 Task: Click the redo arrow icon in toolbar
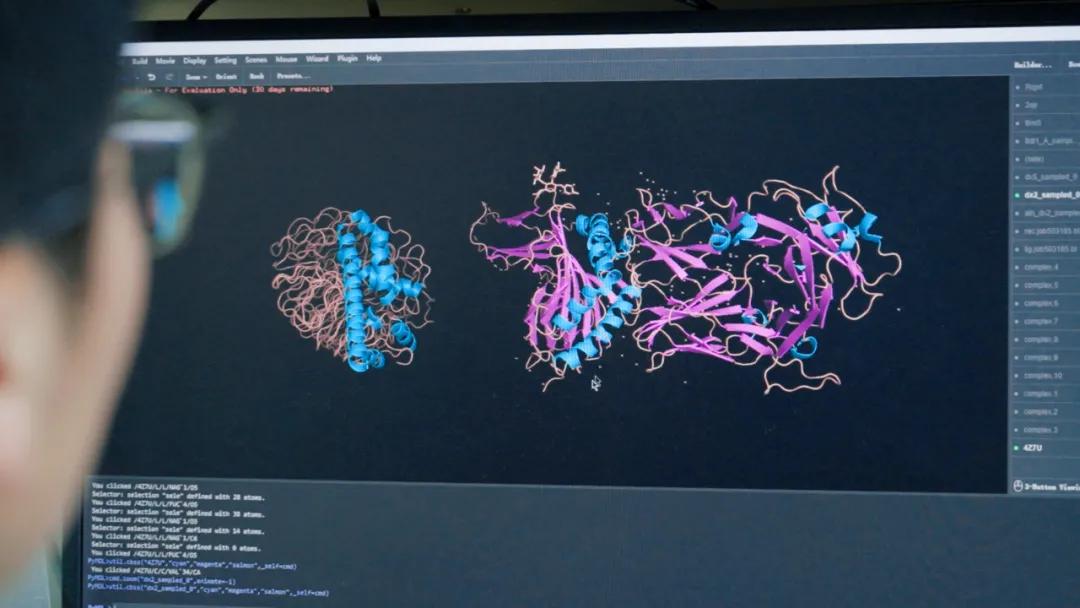point(169,77)
